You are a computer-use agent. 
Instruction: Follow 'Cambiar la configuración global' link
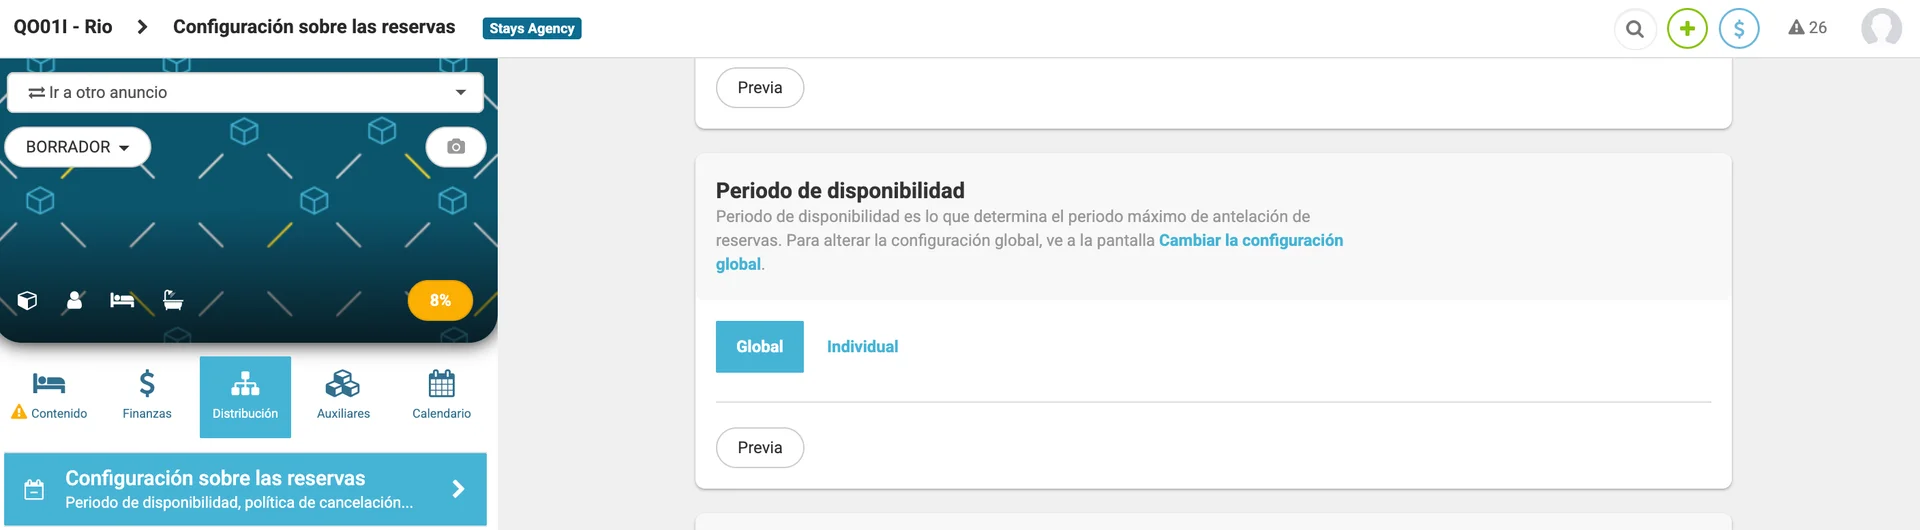[x=1029, y=252]
